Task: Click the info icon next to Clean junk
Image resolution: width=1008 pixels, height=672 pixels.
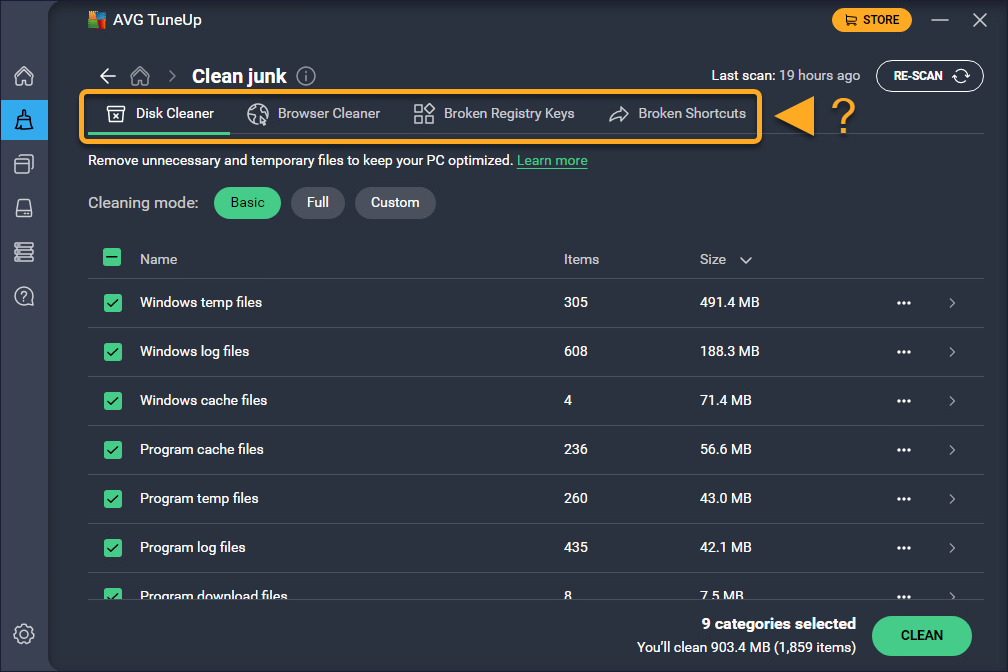Action: (x=306, y=76)
